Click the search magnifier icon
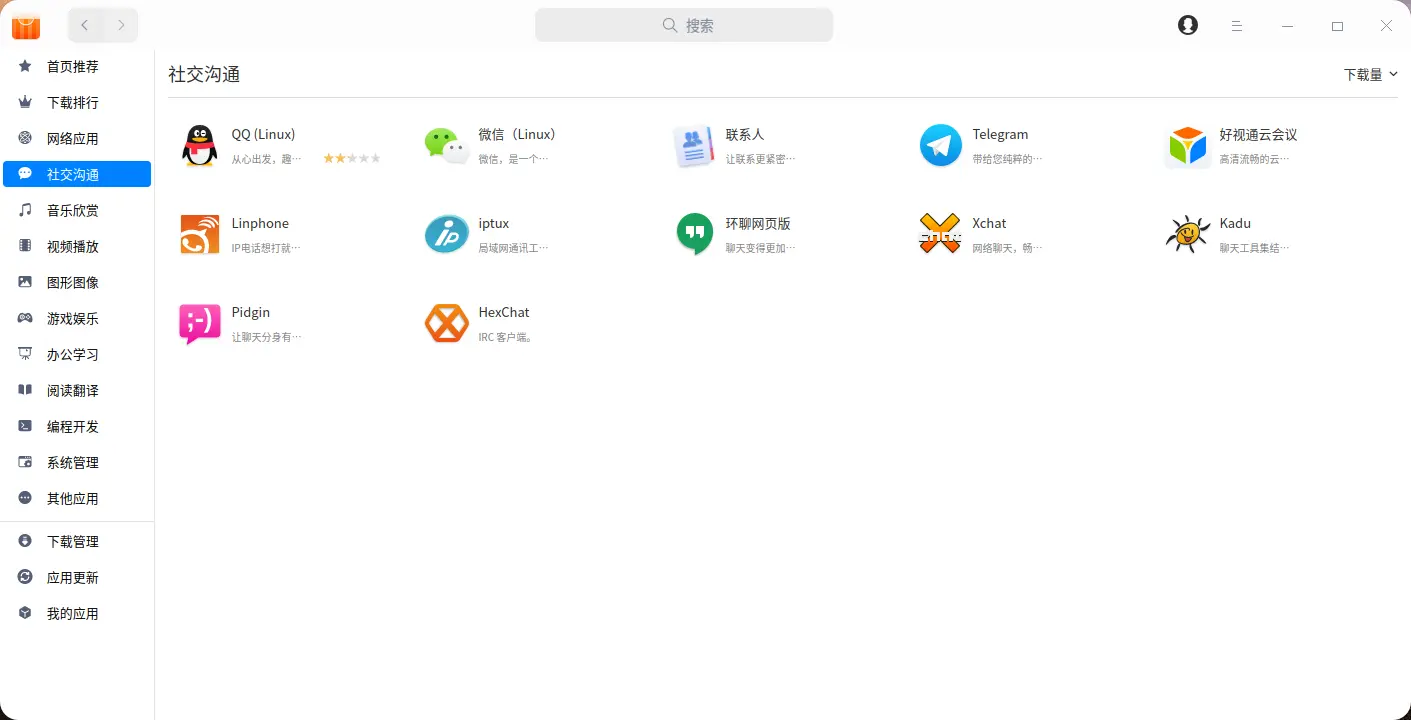The image size is (1411, 720). (671, 25)
